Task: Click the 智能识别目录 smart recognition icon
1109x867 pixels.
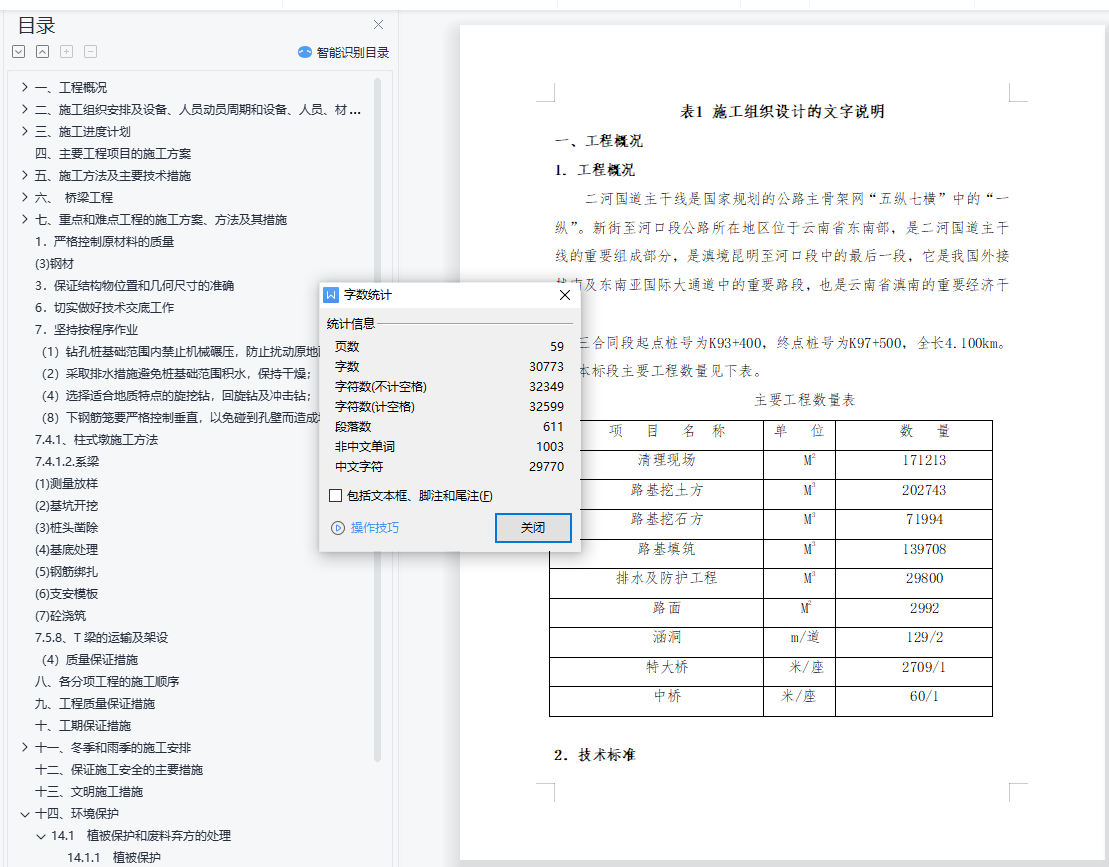Action: [x=305, y=52]
